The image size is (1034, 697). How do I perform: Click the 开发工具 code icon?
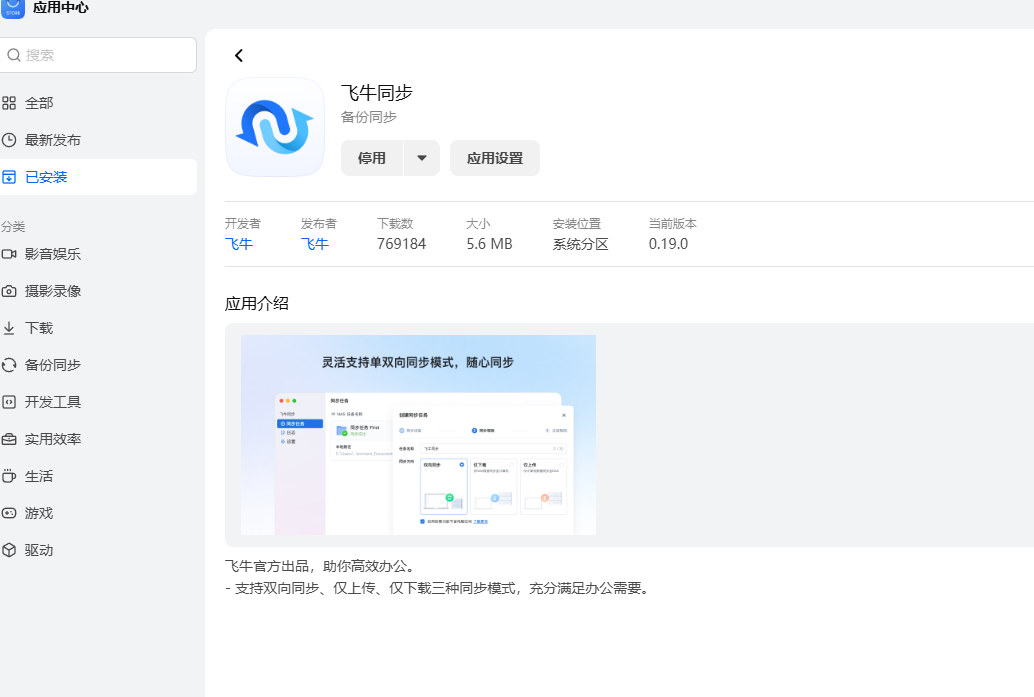pos(9,402)
